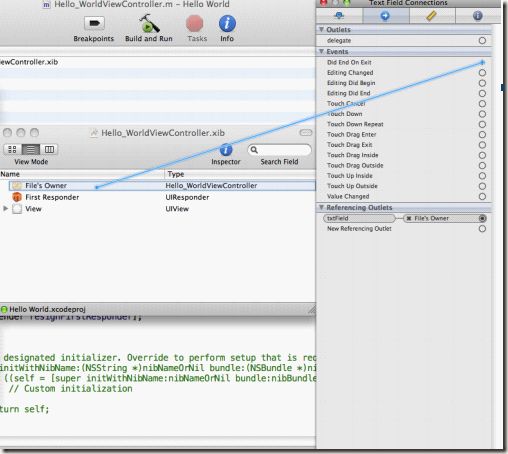Switch to column view mode
The height and width of the screenshot is (454, 508).
[x=49, y=149]
